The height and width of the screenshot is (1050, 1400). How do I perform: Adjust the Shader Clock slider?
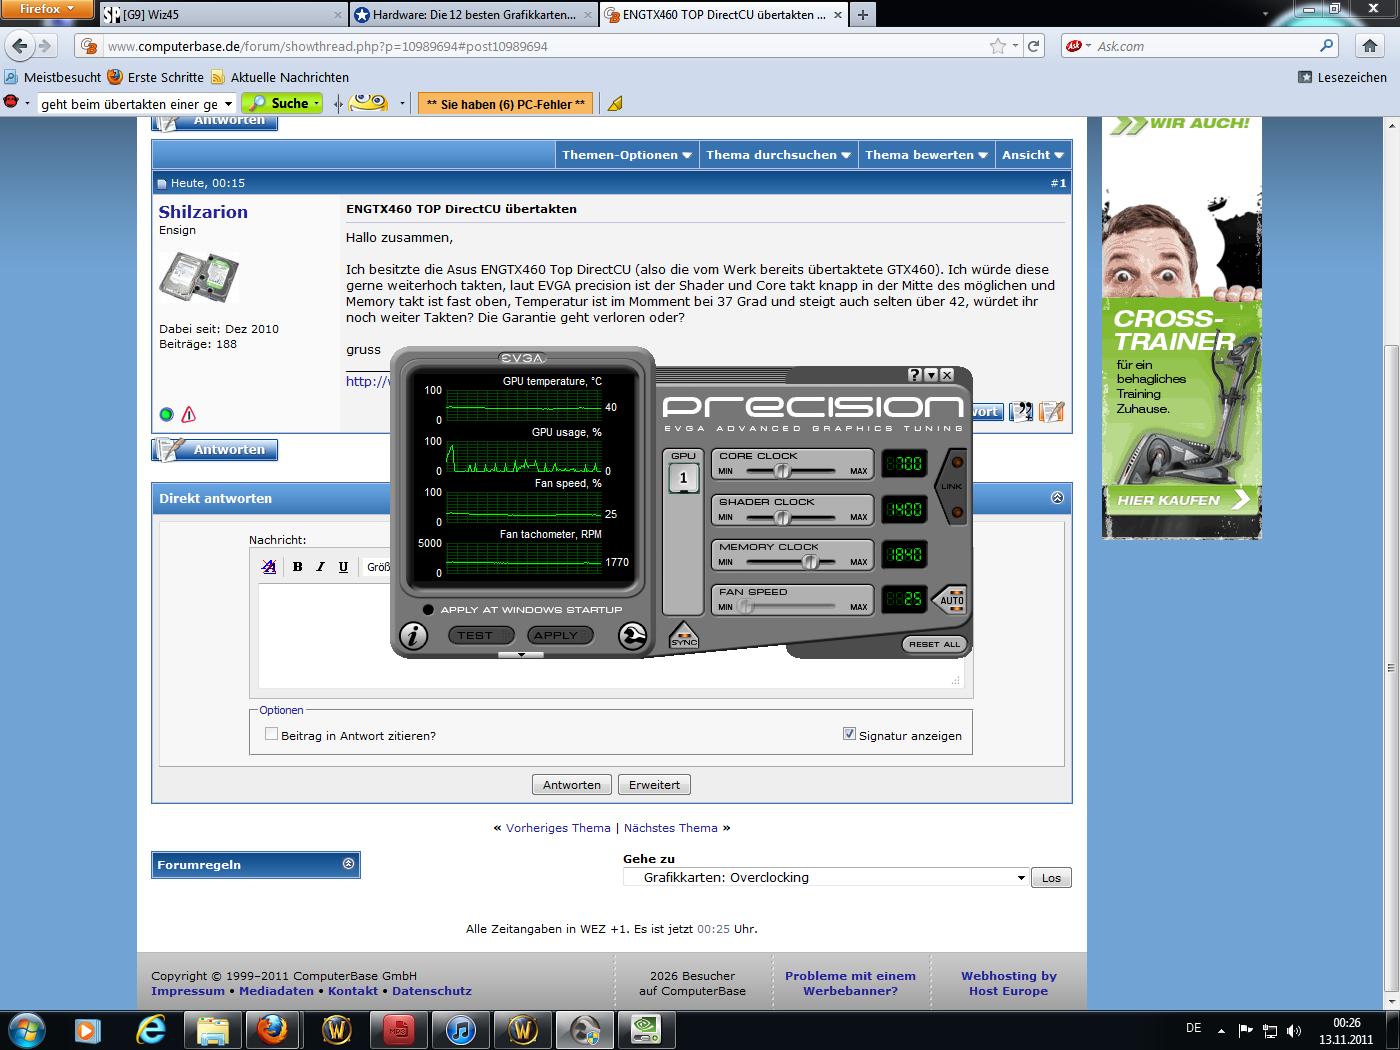pyautogui.click(x=783, y=517)
